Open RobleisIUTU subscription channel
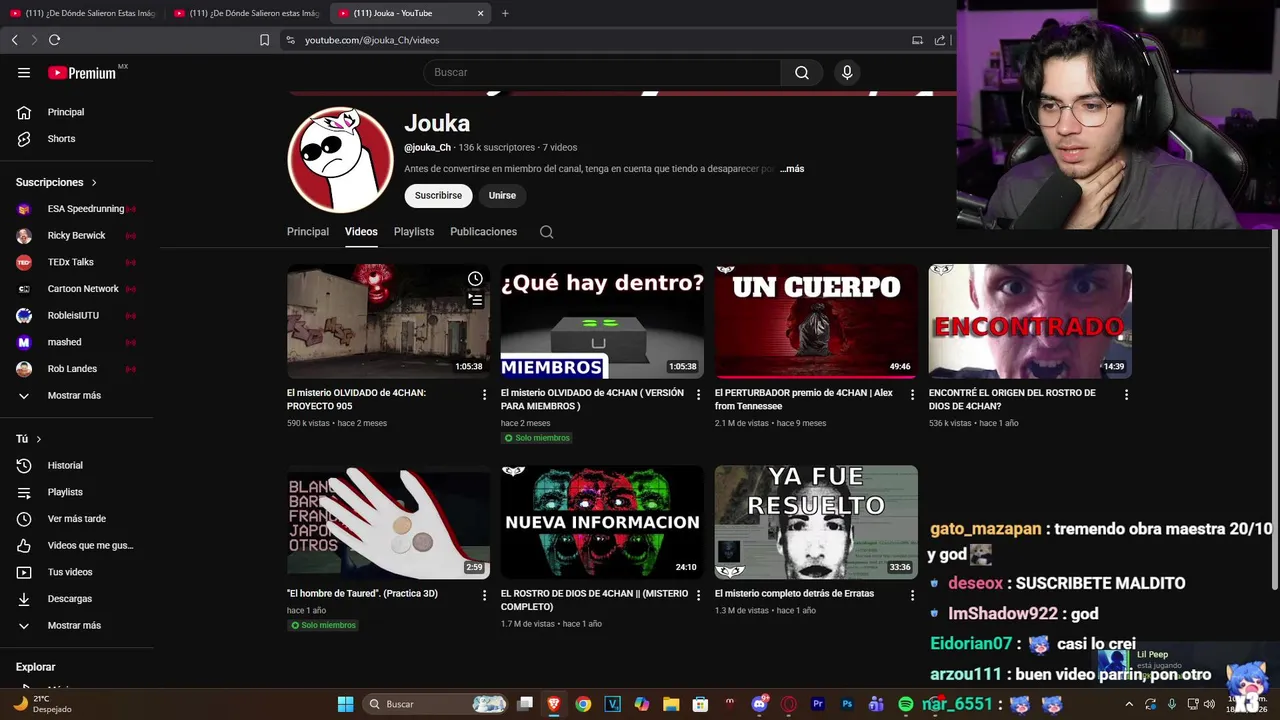1280x720 pixels. point(77,316)
